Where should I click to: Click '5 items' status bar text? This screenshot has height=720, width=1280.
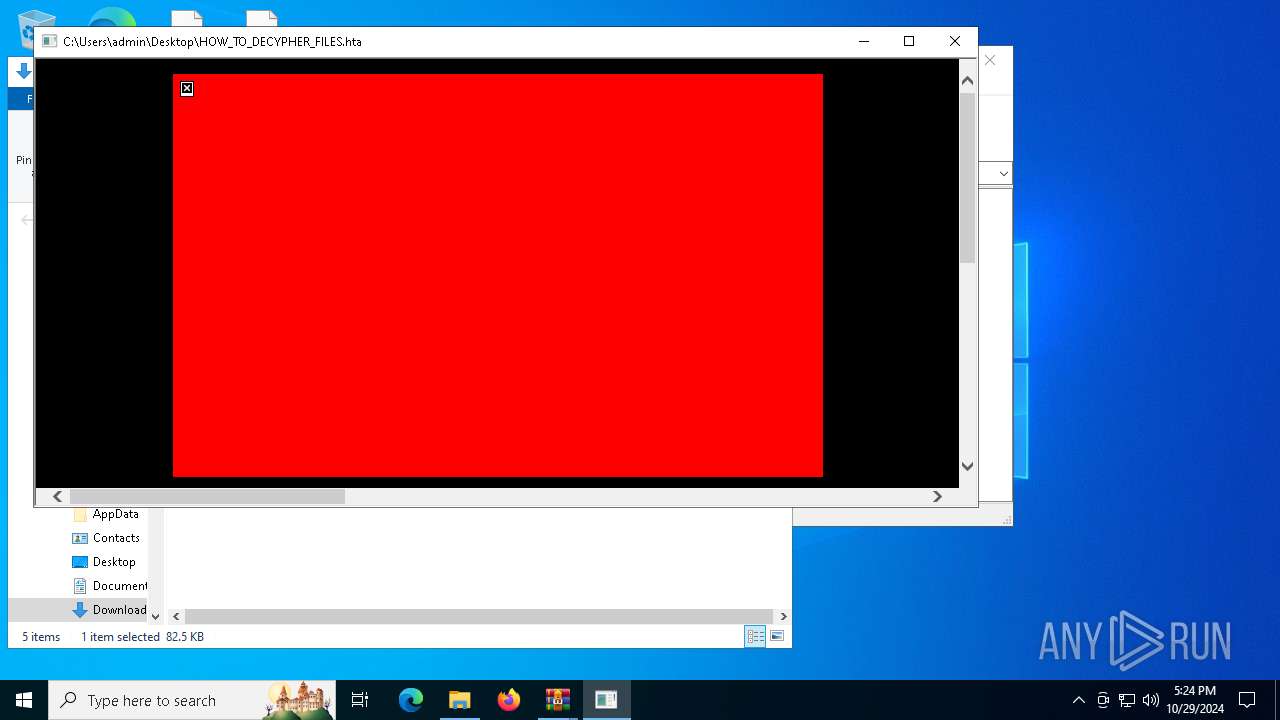coord(41,637)
